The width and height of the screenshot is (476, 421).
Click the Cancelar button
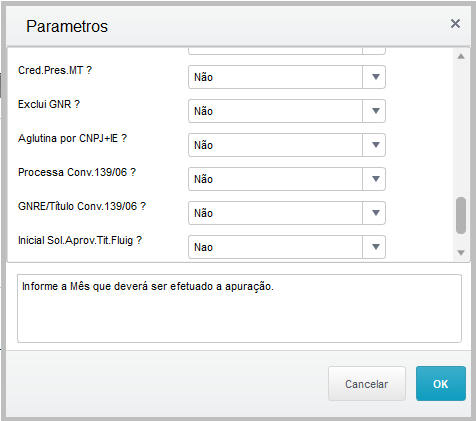367,384
